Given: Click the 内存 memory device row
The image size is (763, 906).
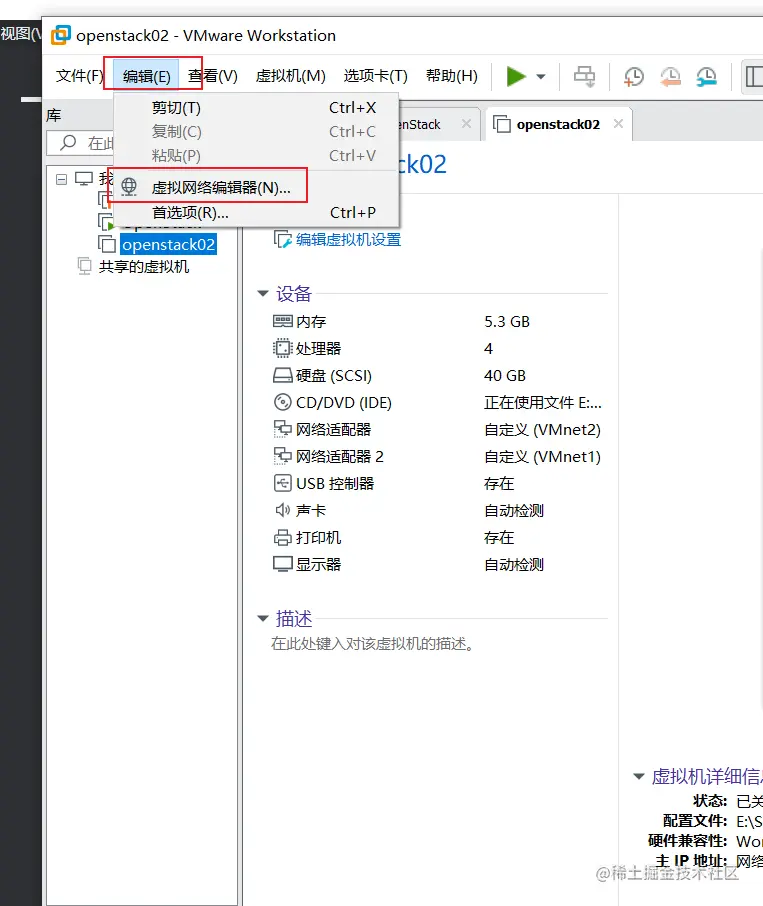Looking at the screenshot, I should pyautogui.click(x=437, y=321).
